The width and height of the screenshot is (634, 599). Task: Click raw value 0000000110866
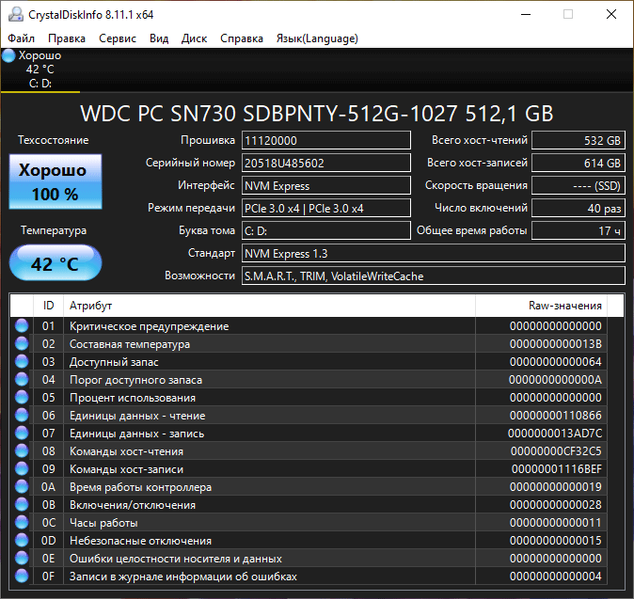[556, 415]
